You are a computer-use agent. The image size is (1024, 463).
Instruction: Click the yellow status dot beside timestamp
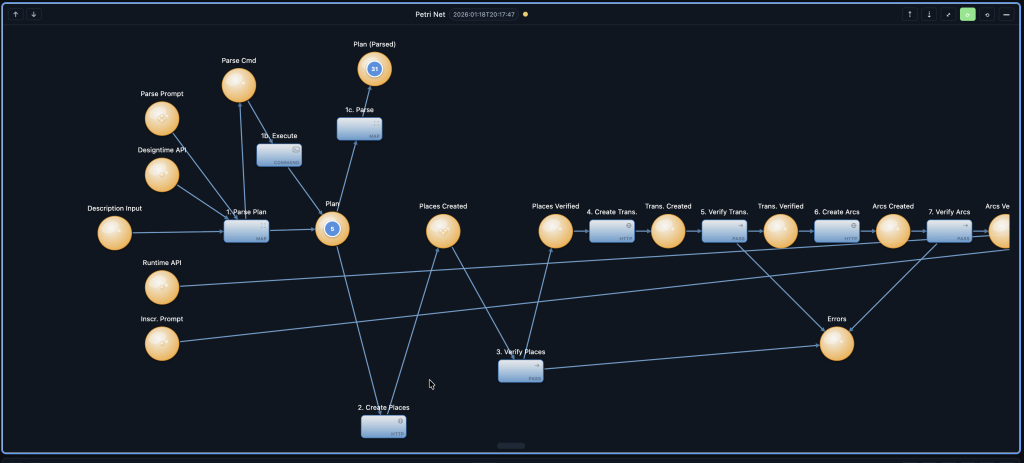tap(526, 14)
